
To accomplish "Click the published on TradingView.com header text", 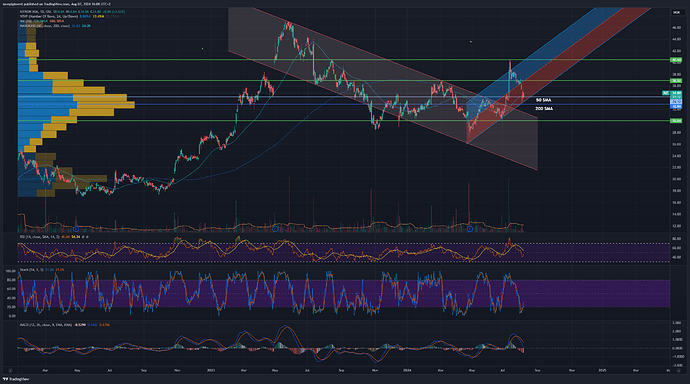I will click(x=56, y=4).
